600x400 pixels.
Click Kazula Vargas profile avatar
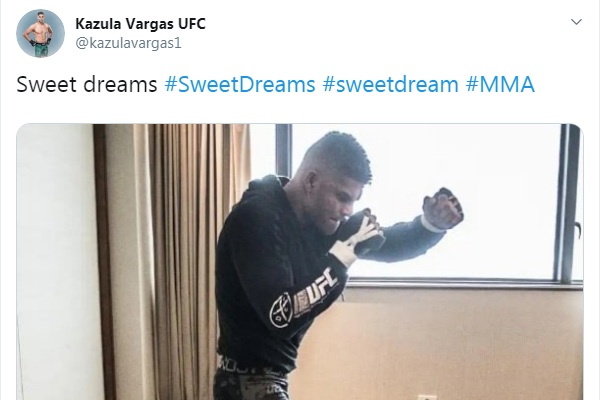[x=40, y=33]
